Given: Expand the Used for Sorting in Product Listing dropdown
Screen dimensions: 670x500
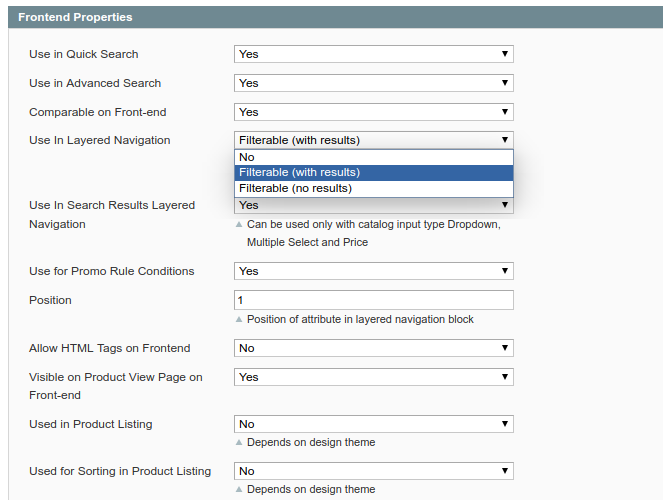Looking at the screenshot, I should coord(374,471).
